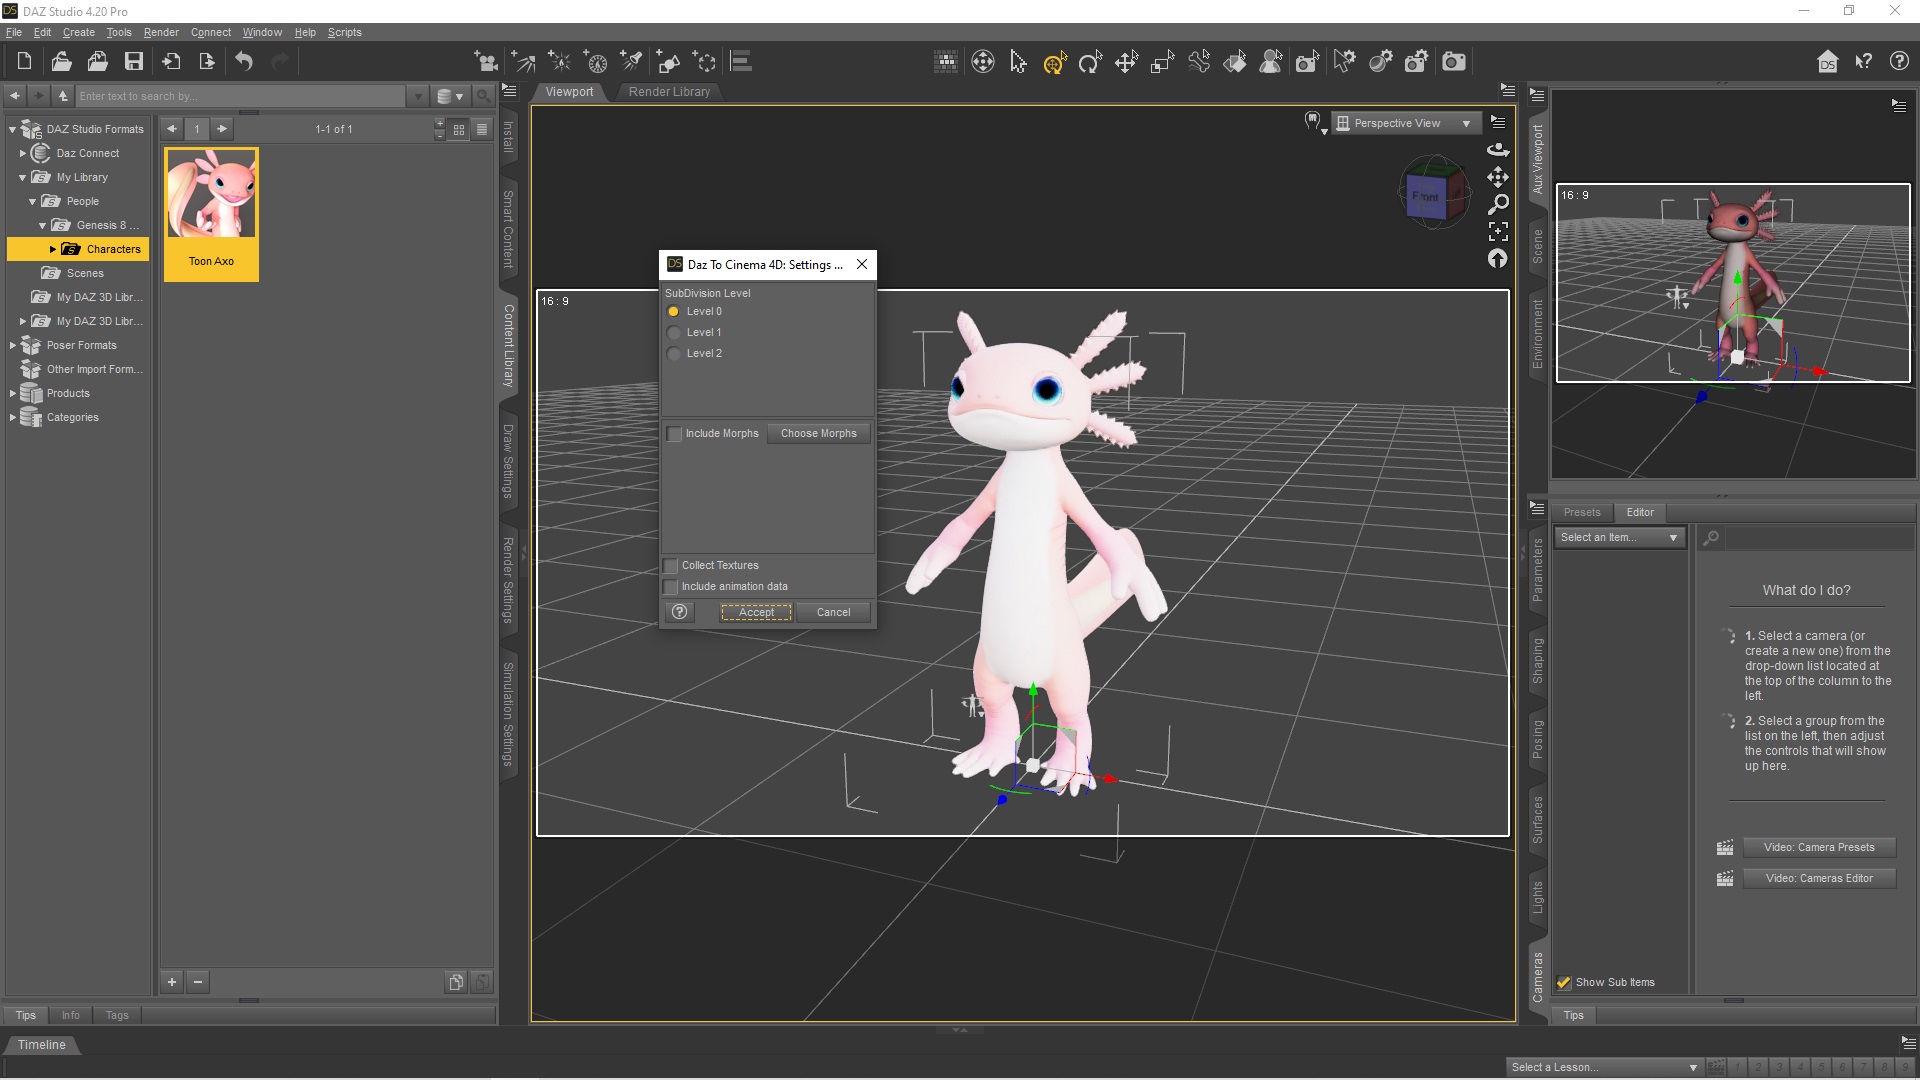Collapse the People folder node
The image size is (1920, 1080).
point(32,202)
